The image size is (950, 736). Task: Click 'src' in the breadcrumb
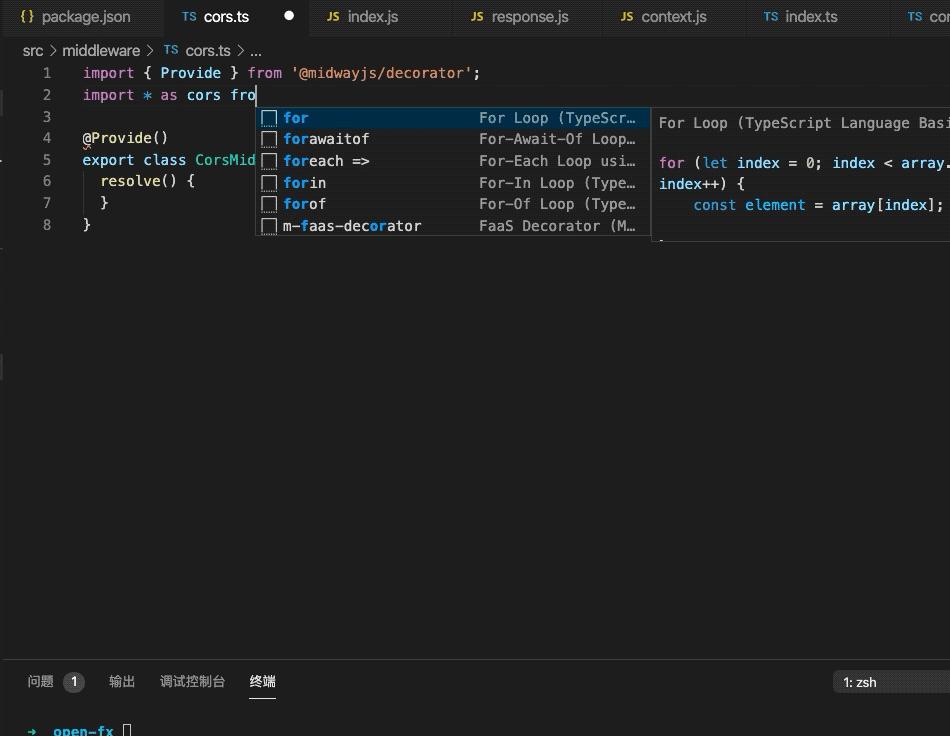[33, 51]
